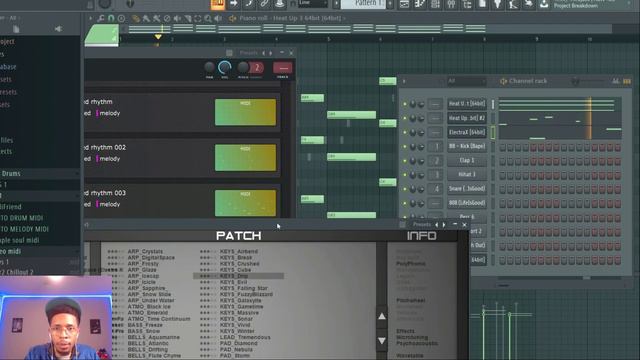The width and height of the screenshot is (640, 360).
Task: Open Channel rack graph editor icon
Action: click(616, 81)
